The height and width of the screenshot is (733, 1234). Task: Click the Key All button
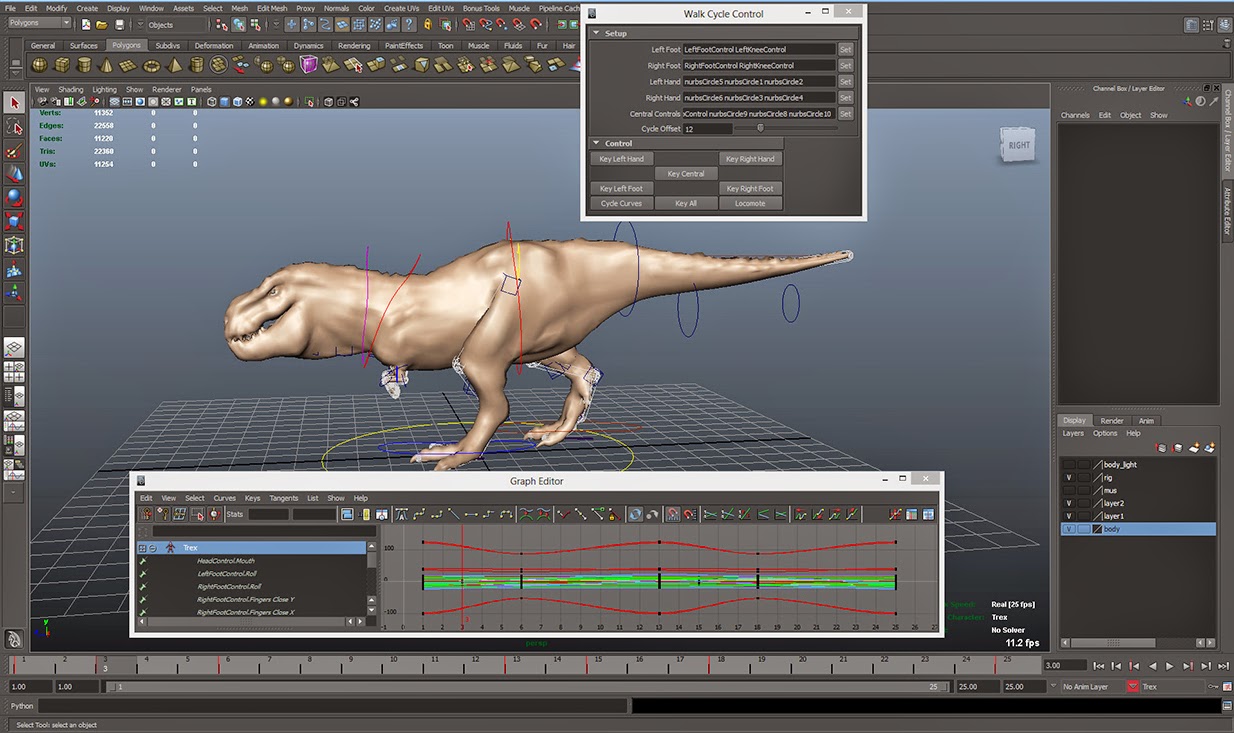click(x=686, y=203)
